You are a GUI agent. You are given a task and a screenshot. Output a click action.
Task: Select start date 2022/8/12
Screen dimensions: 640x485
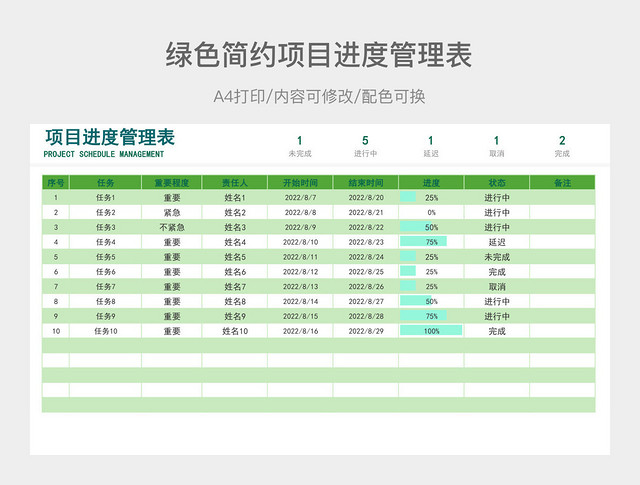click(x=300, y=271)
